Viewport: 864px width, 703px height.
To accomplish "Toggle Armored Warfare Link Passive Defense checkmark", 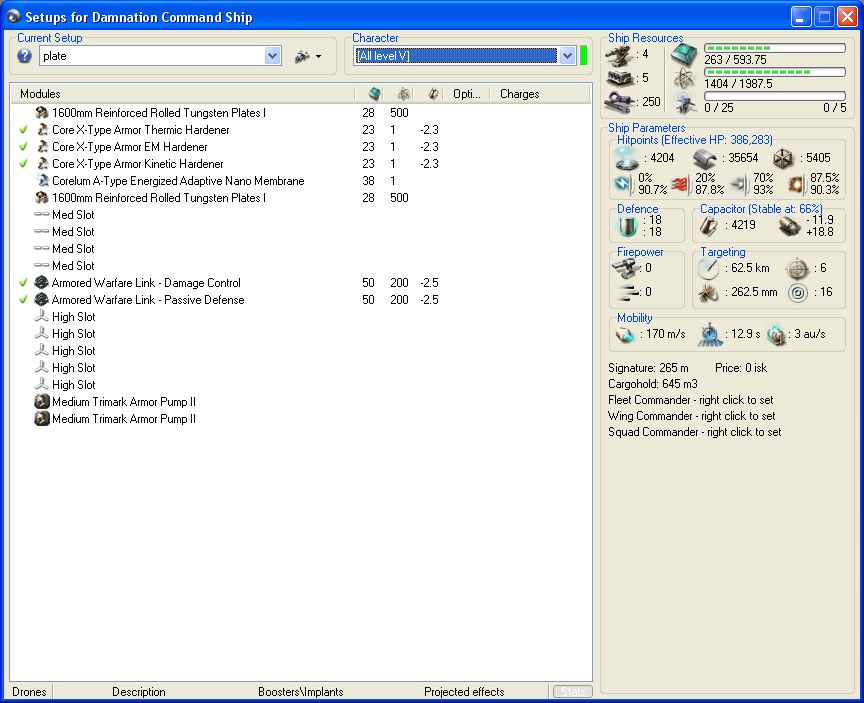I will tap(23, 300).
